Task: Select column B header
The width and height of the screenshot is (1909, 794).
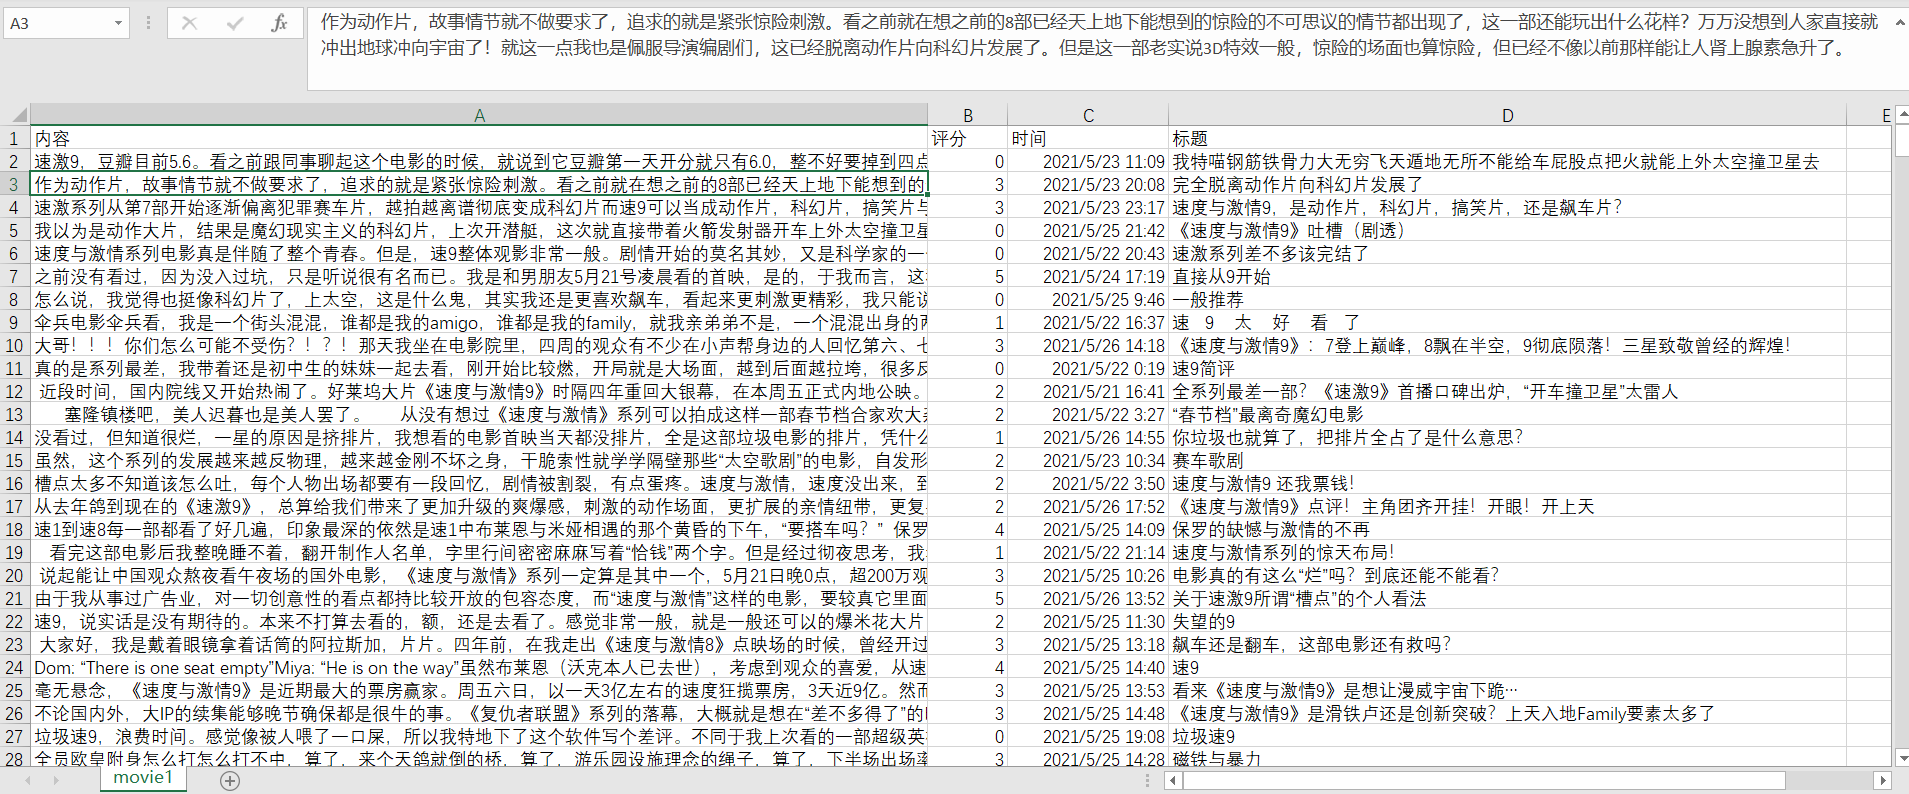Action: (x=967, y=115)
